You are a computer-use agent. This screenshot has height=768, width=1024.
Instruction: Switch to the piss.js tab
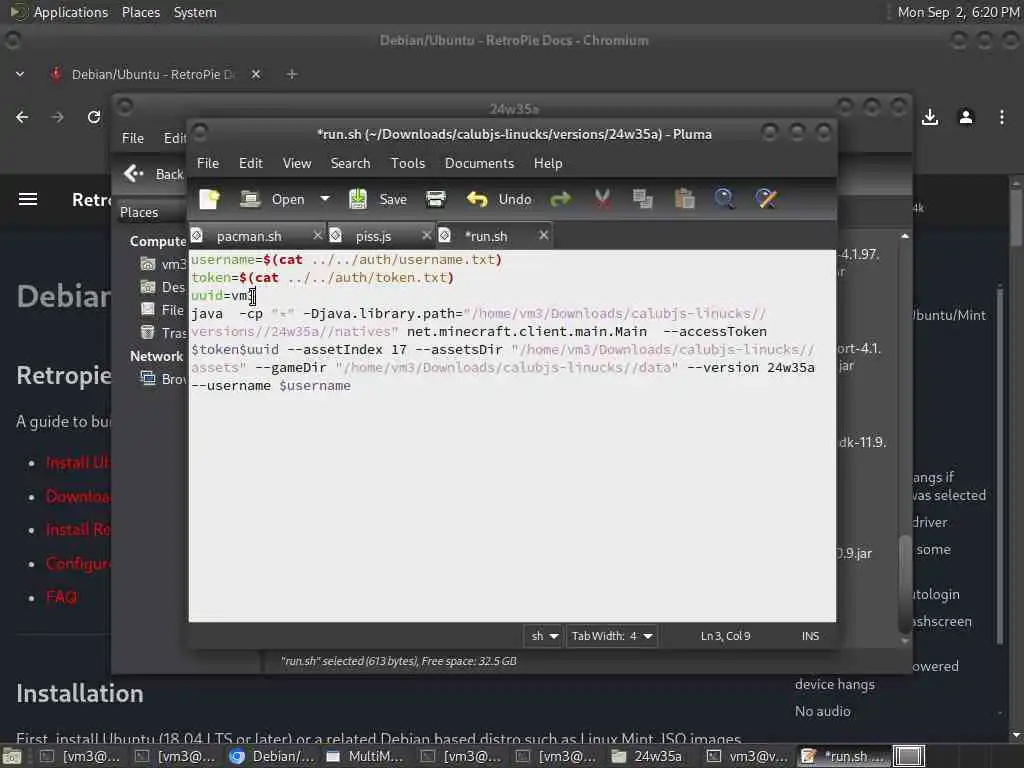point(374,236)
